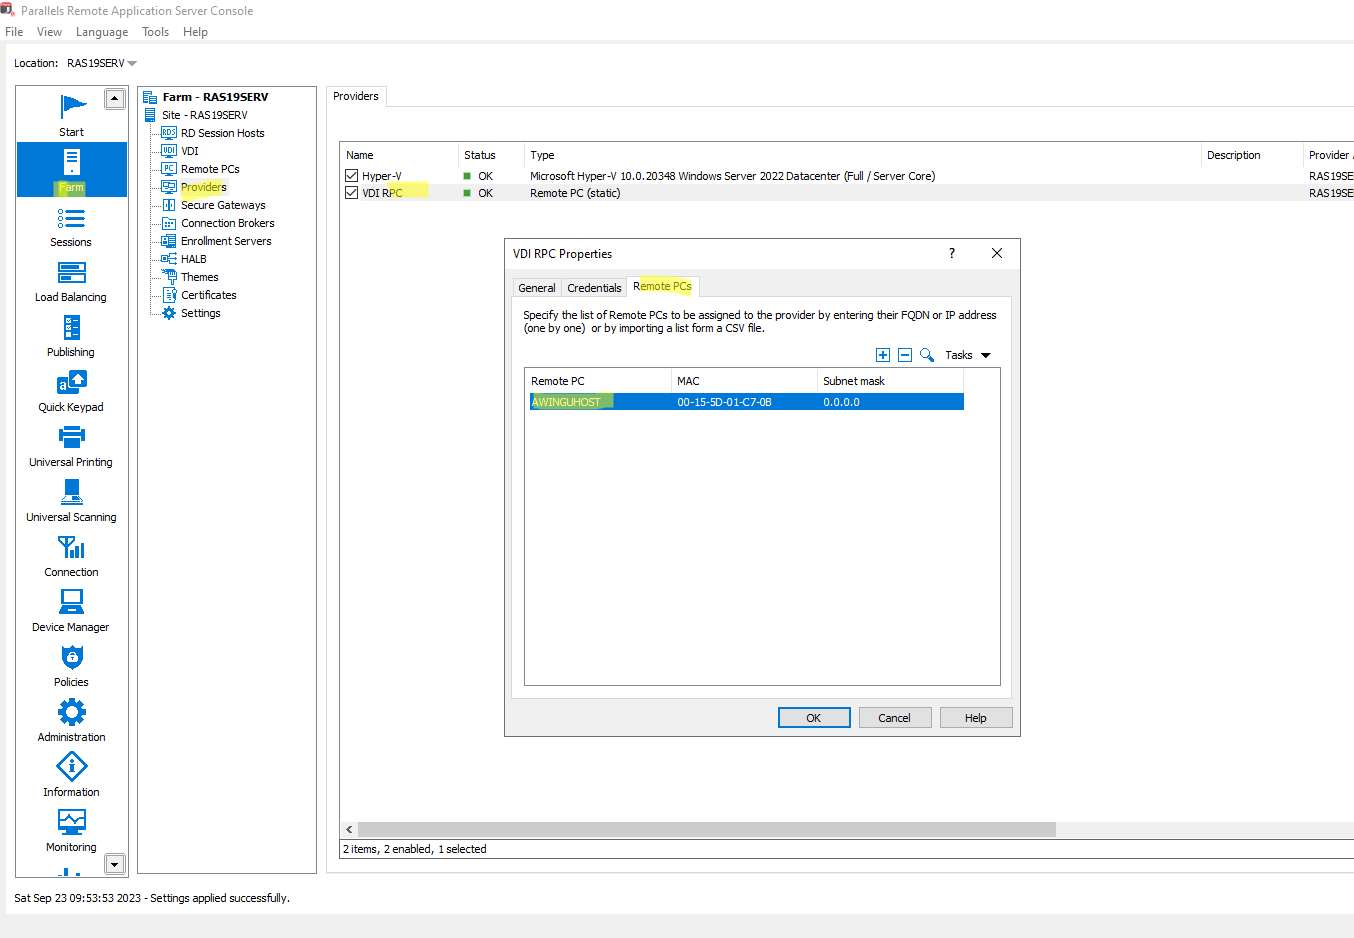Image resolution: width=1354 pixels, height=938 pixels.
Task: Open the File menu
Action: pyautogui.click(x=14, y=32)
